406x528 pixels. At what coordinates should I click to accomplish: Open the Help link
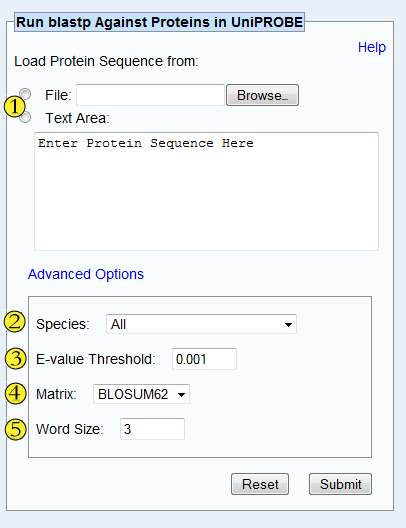tap(372, 47)
